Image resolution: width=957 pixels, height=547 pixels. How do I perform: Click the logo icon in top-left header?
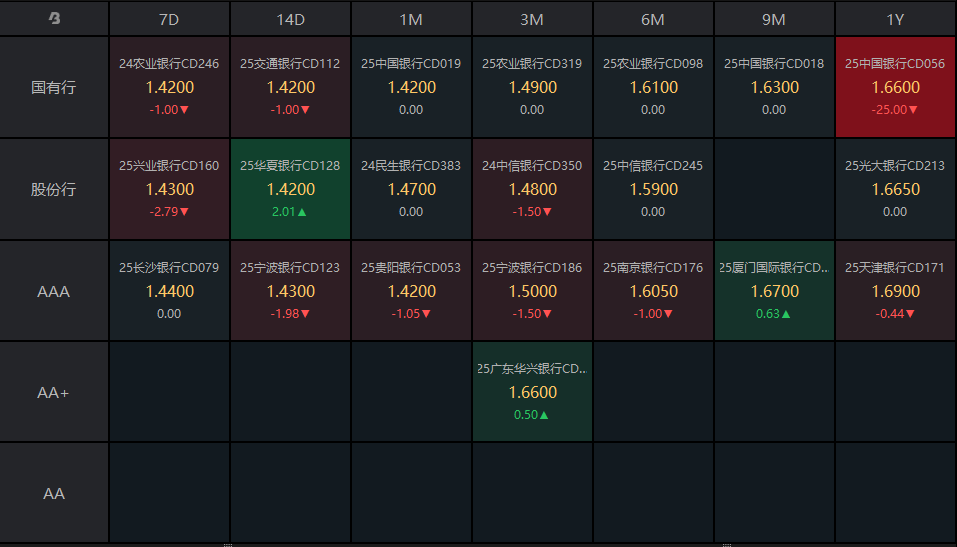pos(54,18)
